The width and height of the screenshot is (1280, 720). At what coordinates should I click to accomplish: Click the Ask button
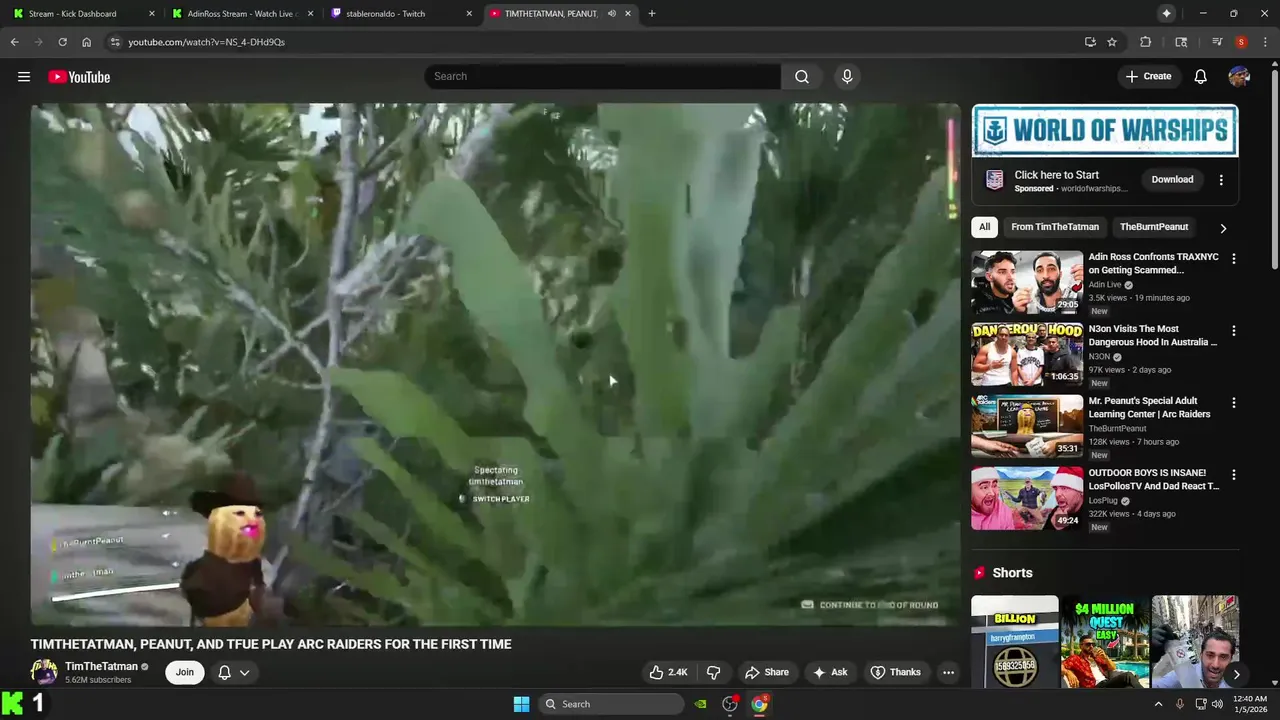click(x=830, y=672)
